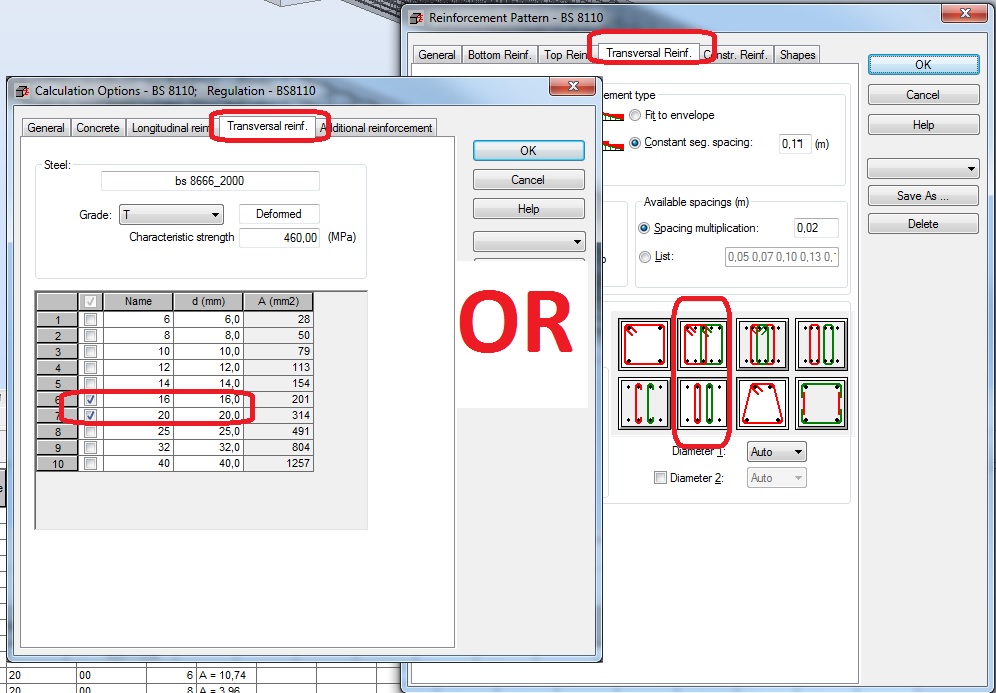
Task: Select the two vertical pin links pattern icon
Action: click(703, 403)
